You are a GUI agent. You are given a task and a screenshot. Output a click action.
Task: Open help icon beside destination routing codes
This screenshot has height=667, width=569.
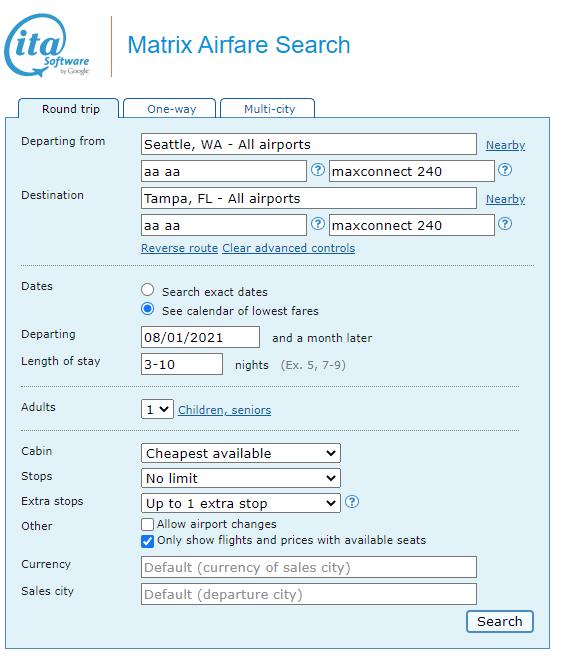[318, 224]
